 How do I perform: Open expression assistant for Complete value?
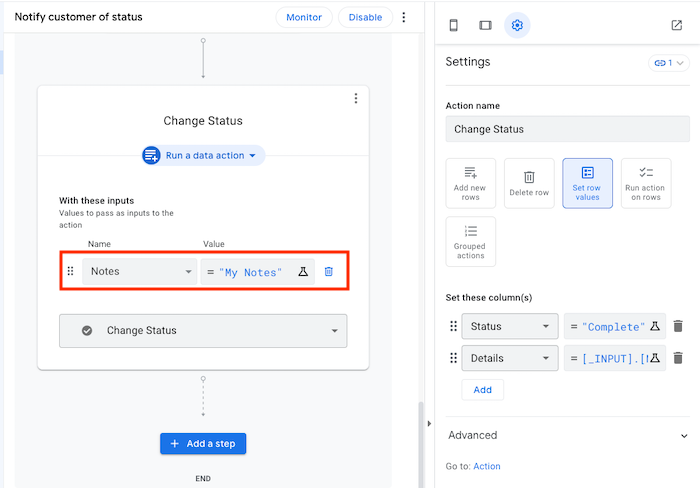(655, 326)
